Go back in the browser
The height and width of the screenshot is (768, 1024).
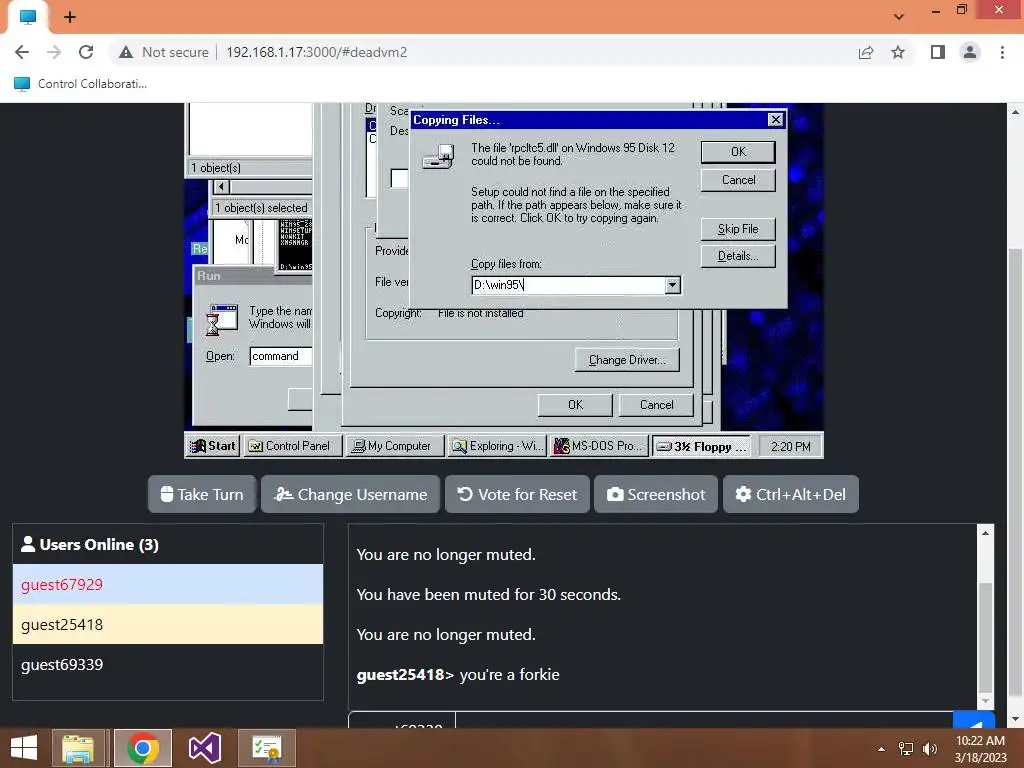tap(22, 52)
